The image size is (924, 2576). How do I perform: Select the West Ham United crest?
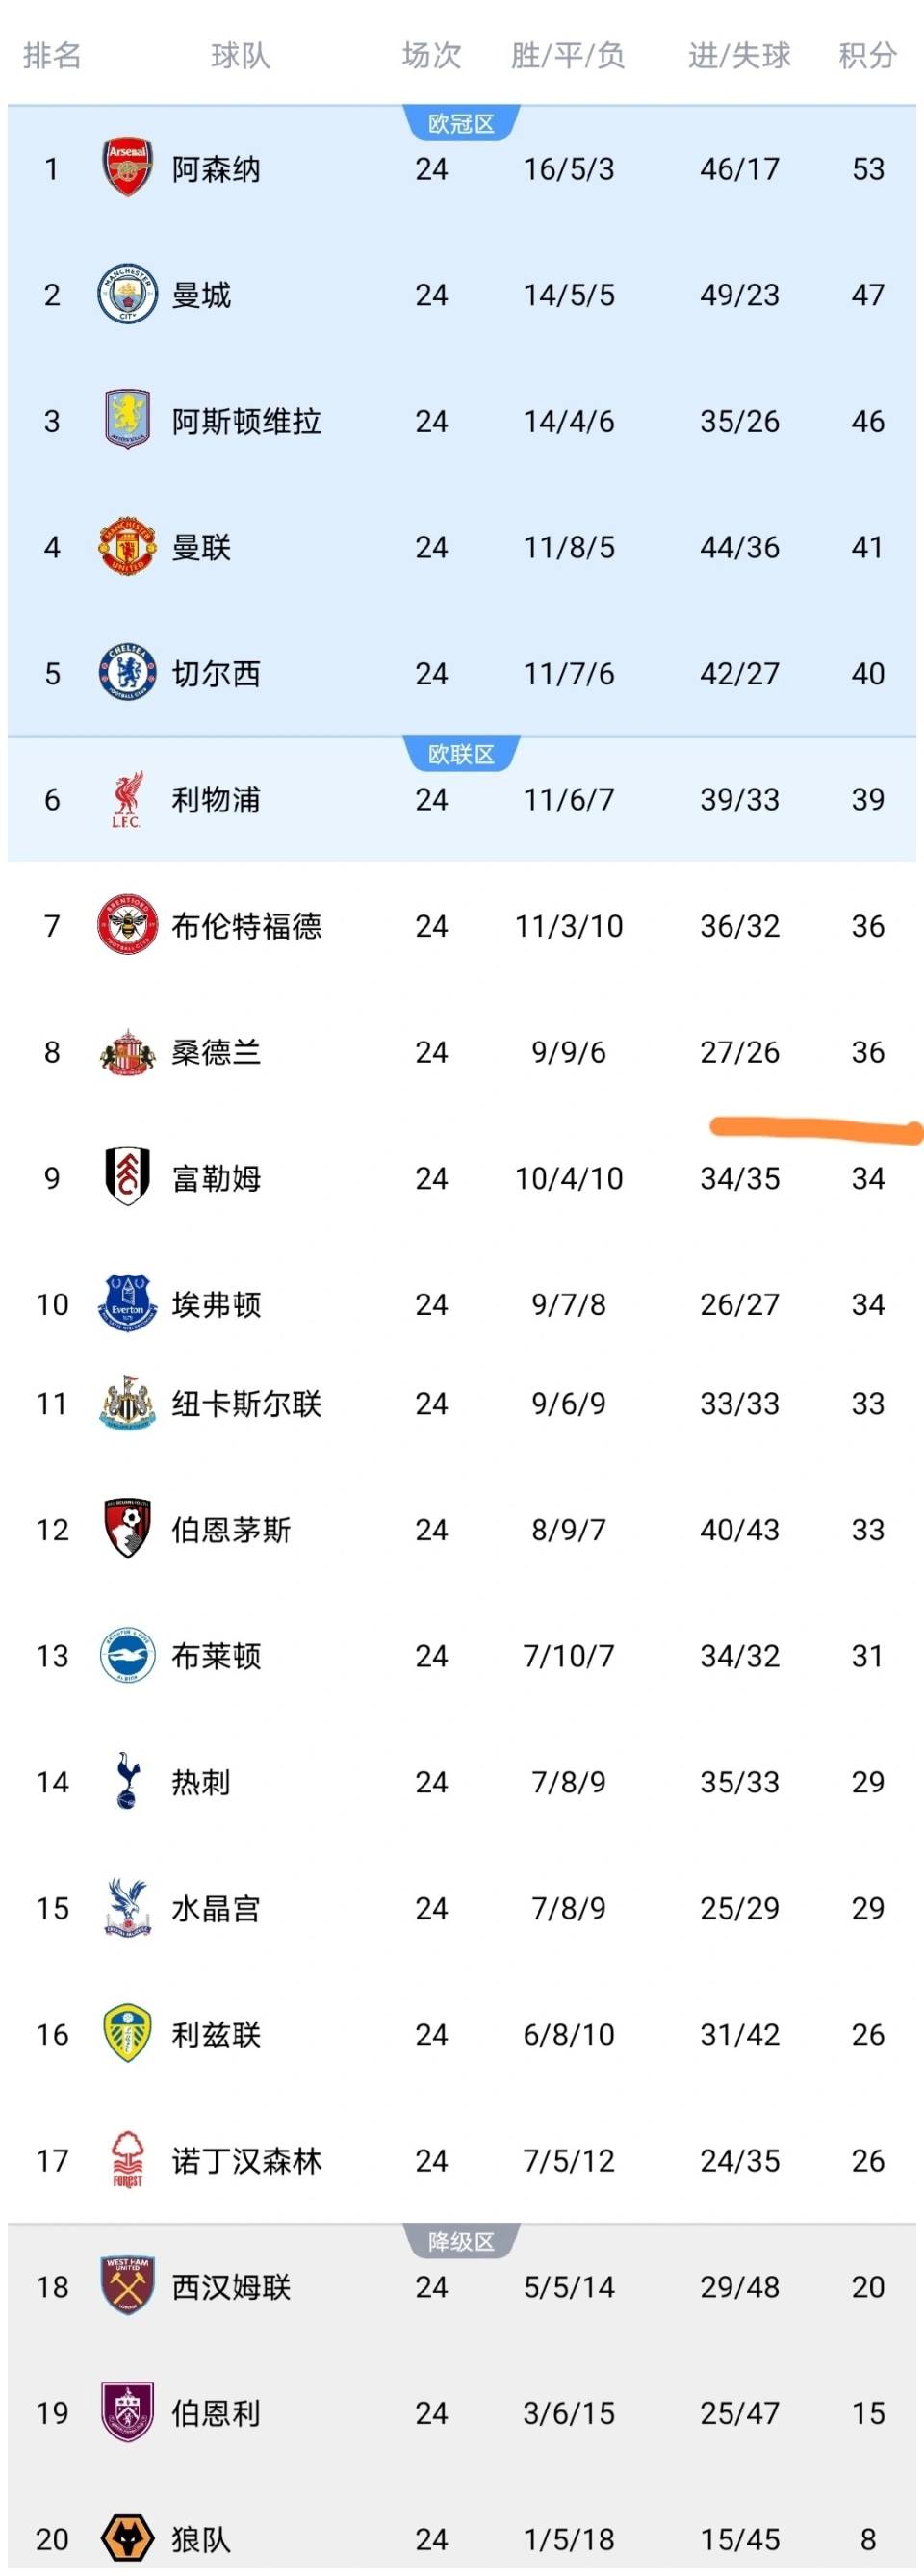[x=127, y=2286]
